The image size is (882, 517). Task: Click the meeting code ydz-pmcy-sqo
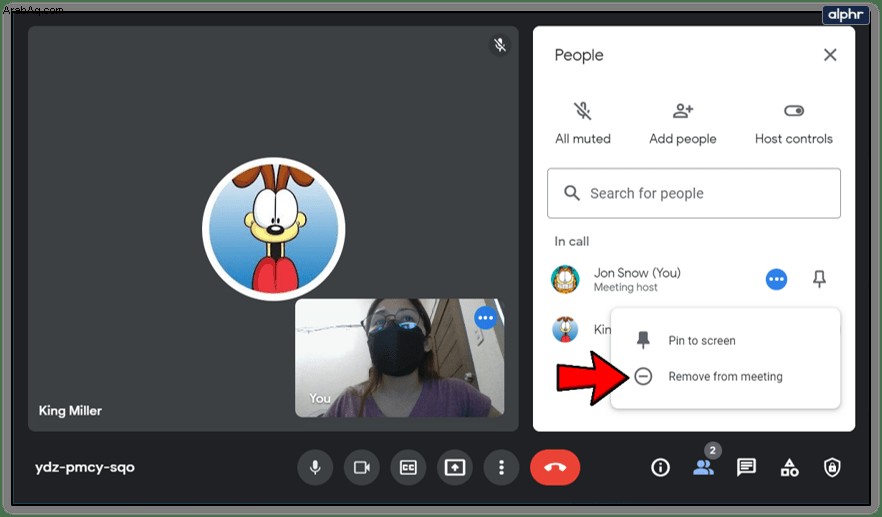click(x=84, y=467)
